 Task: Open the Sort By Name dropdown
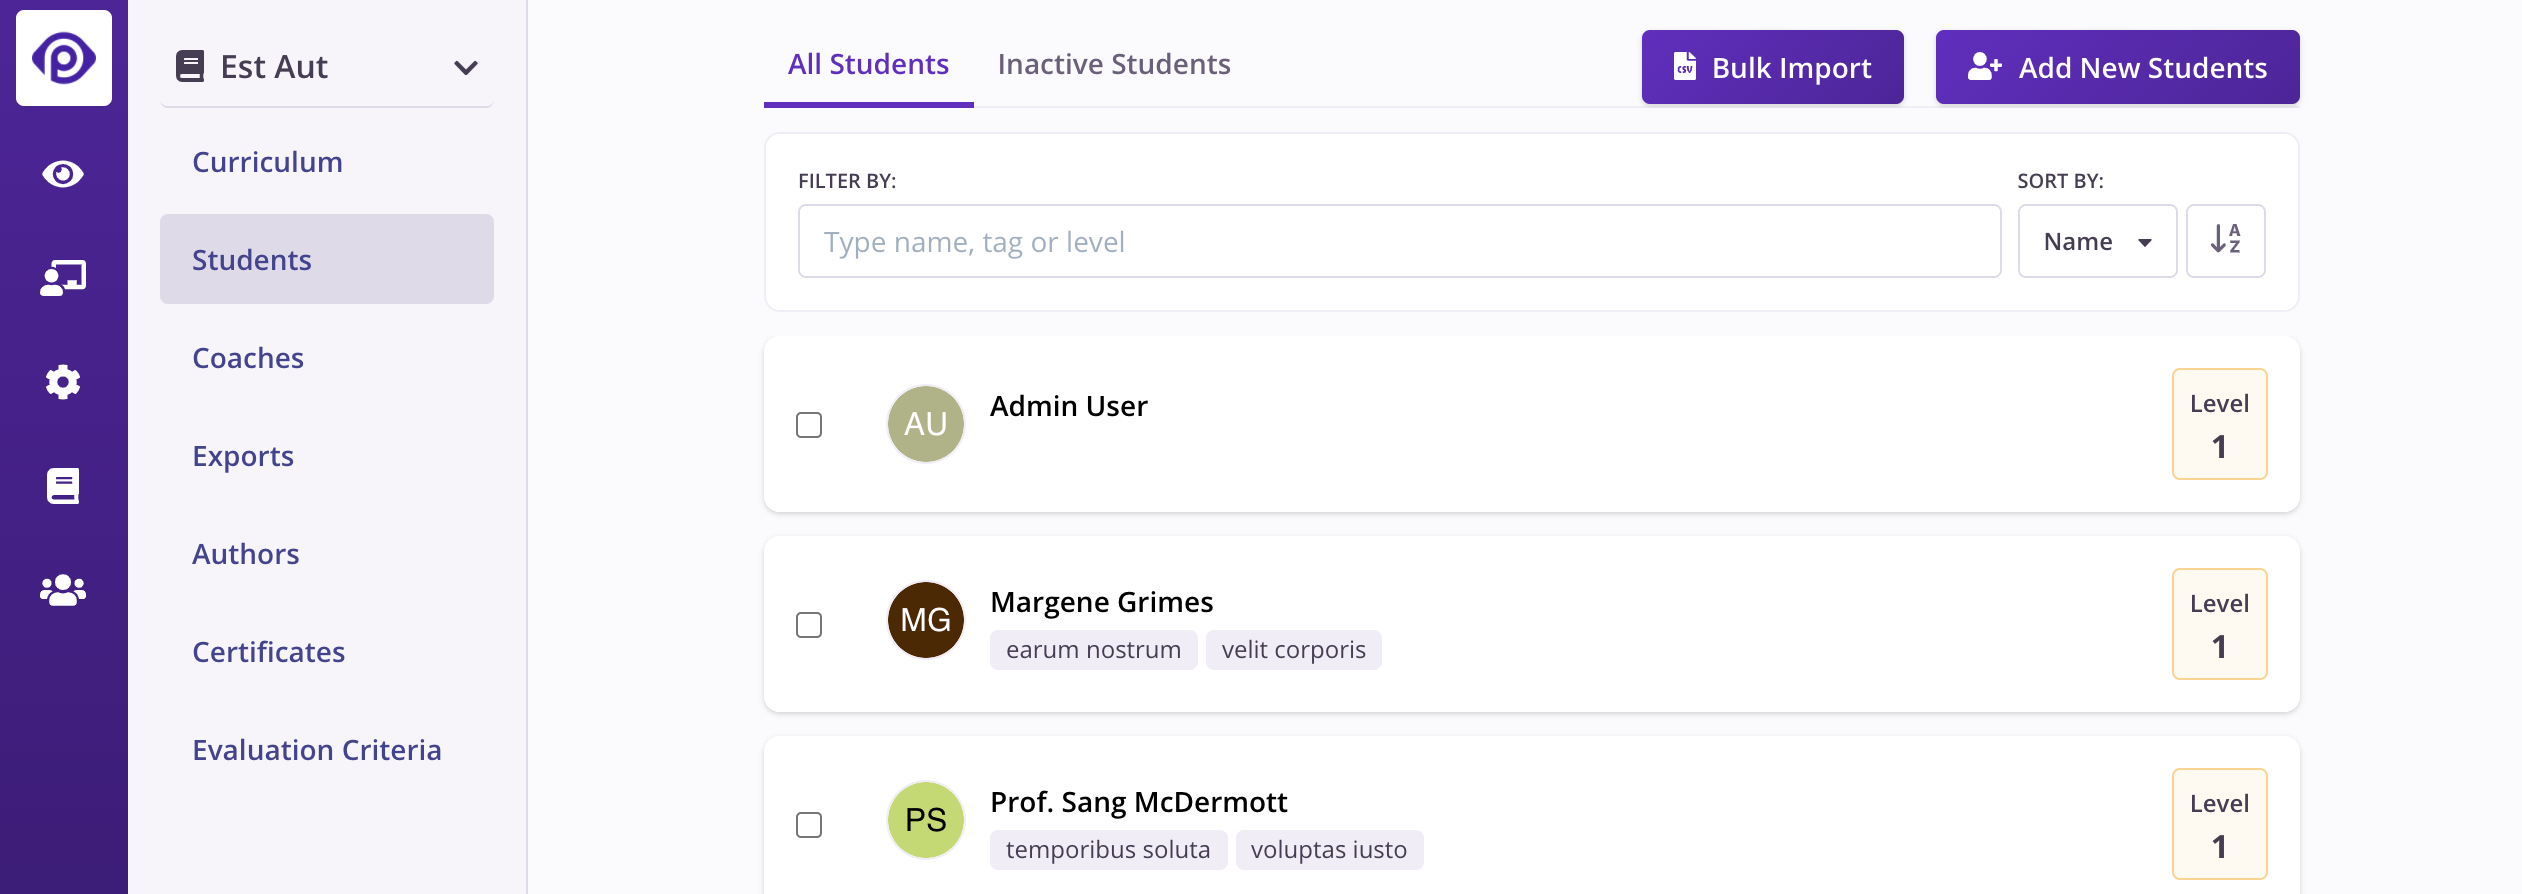pyautogui.click(x=2097, y=241)
